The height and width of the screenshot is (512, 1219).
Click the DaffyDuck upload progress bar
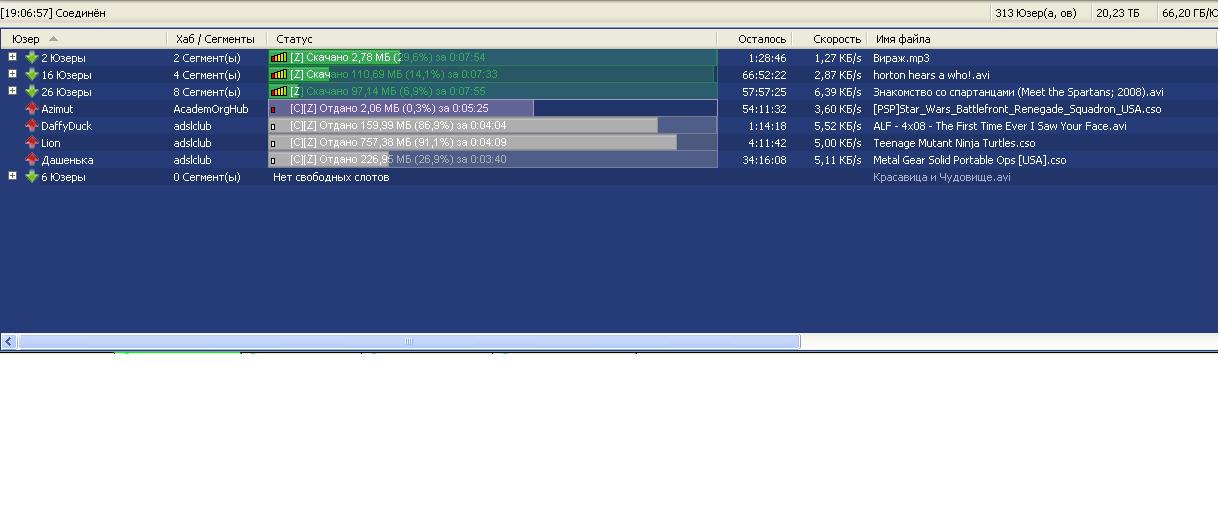pos(492,126)
